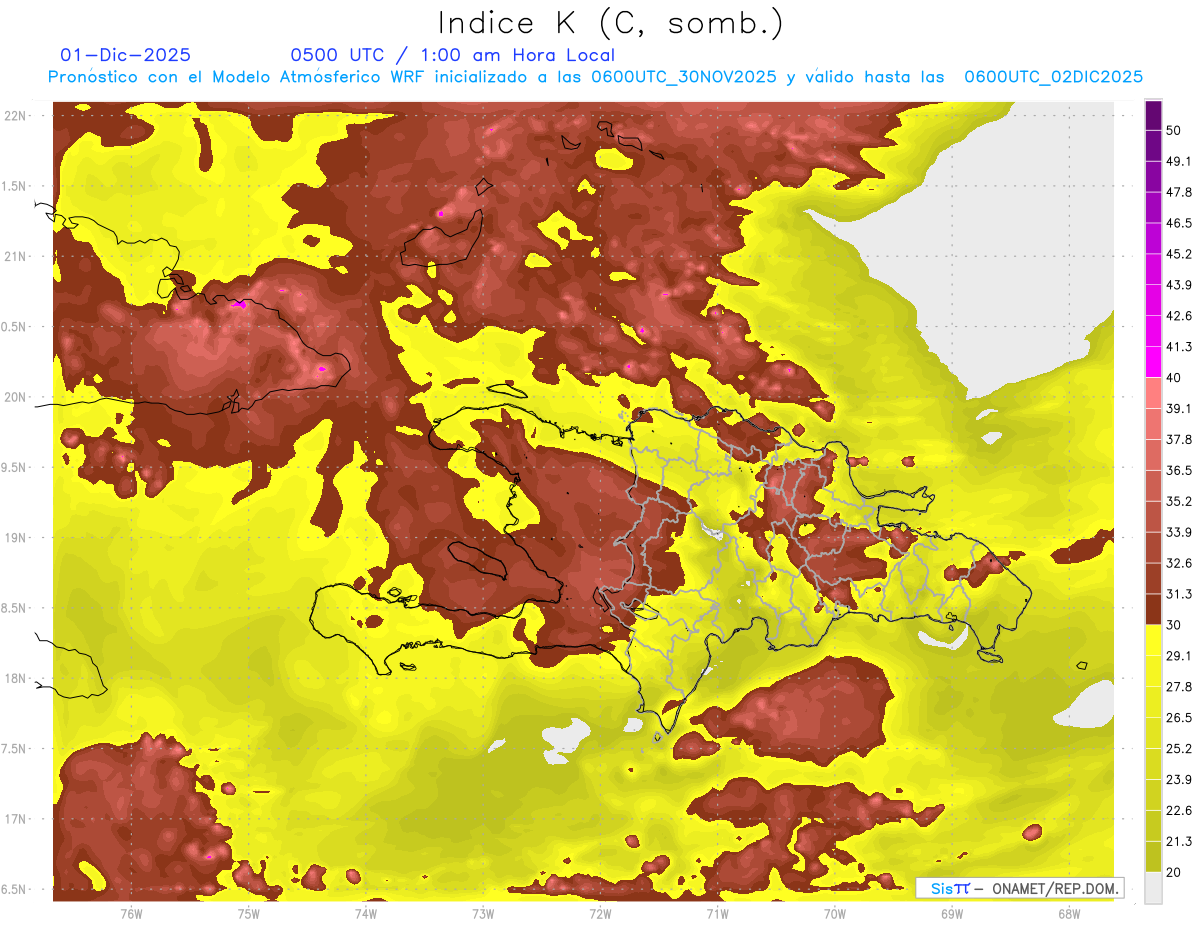The width and height of the screenshot is (1200, 927).
Task: Click the '19N' latitude axis label
Action: coord(16,538)
